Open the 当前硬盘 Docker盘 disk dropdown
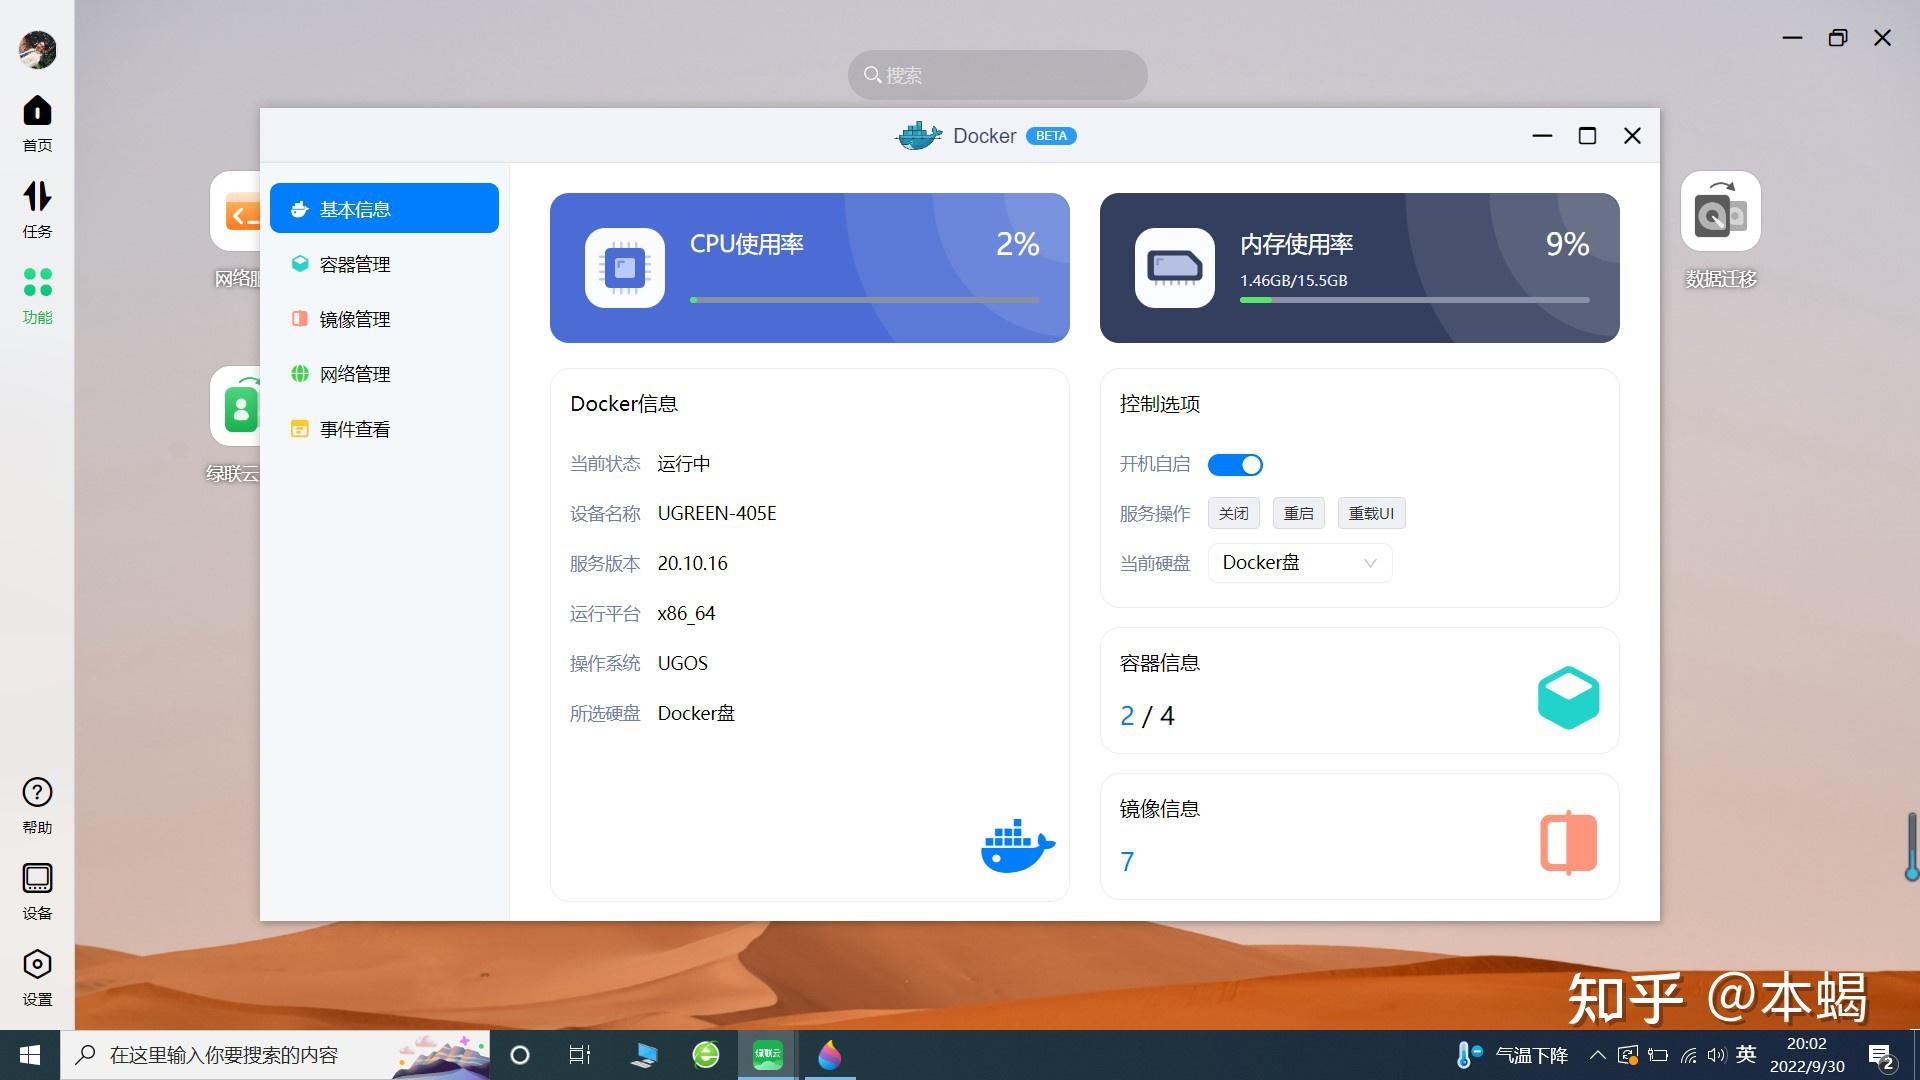 click(x=1298, y=562)
